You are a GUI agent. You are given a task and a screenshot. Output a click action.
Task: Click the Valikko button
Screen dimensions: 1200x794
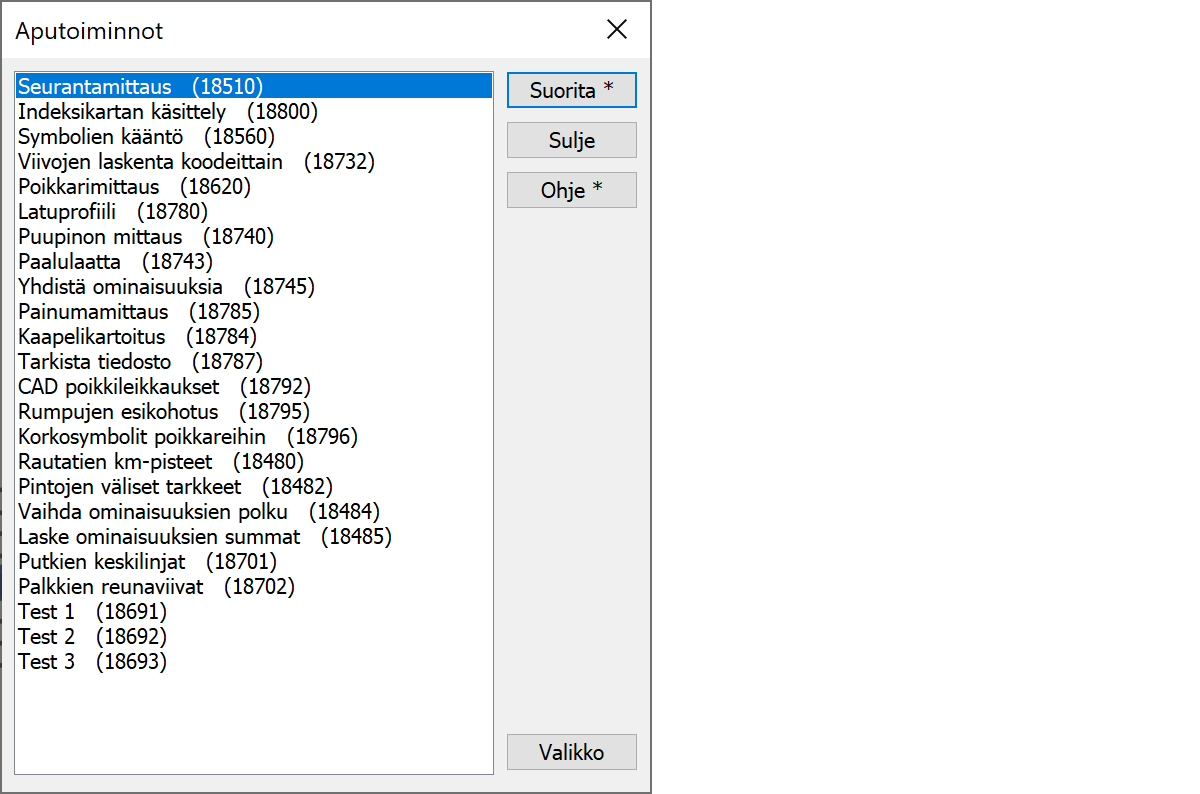click(571, 752)
